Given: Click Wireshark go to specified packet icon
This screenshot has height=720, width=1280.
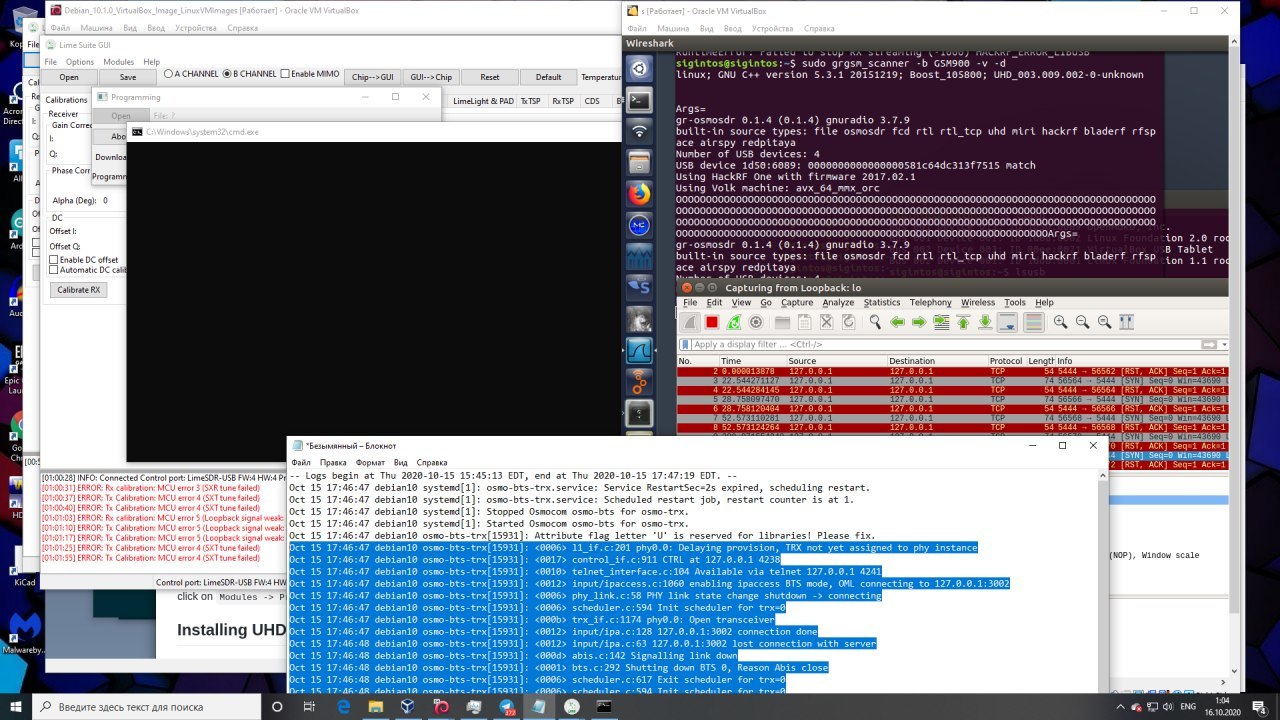Looking at the screenshot, I should point(941,322).
